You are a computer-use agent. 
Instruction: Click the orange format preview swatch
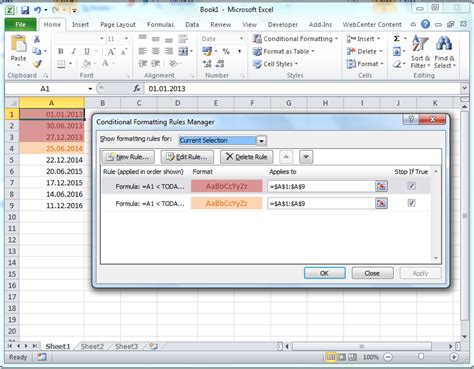227,203
